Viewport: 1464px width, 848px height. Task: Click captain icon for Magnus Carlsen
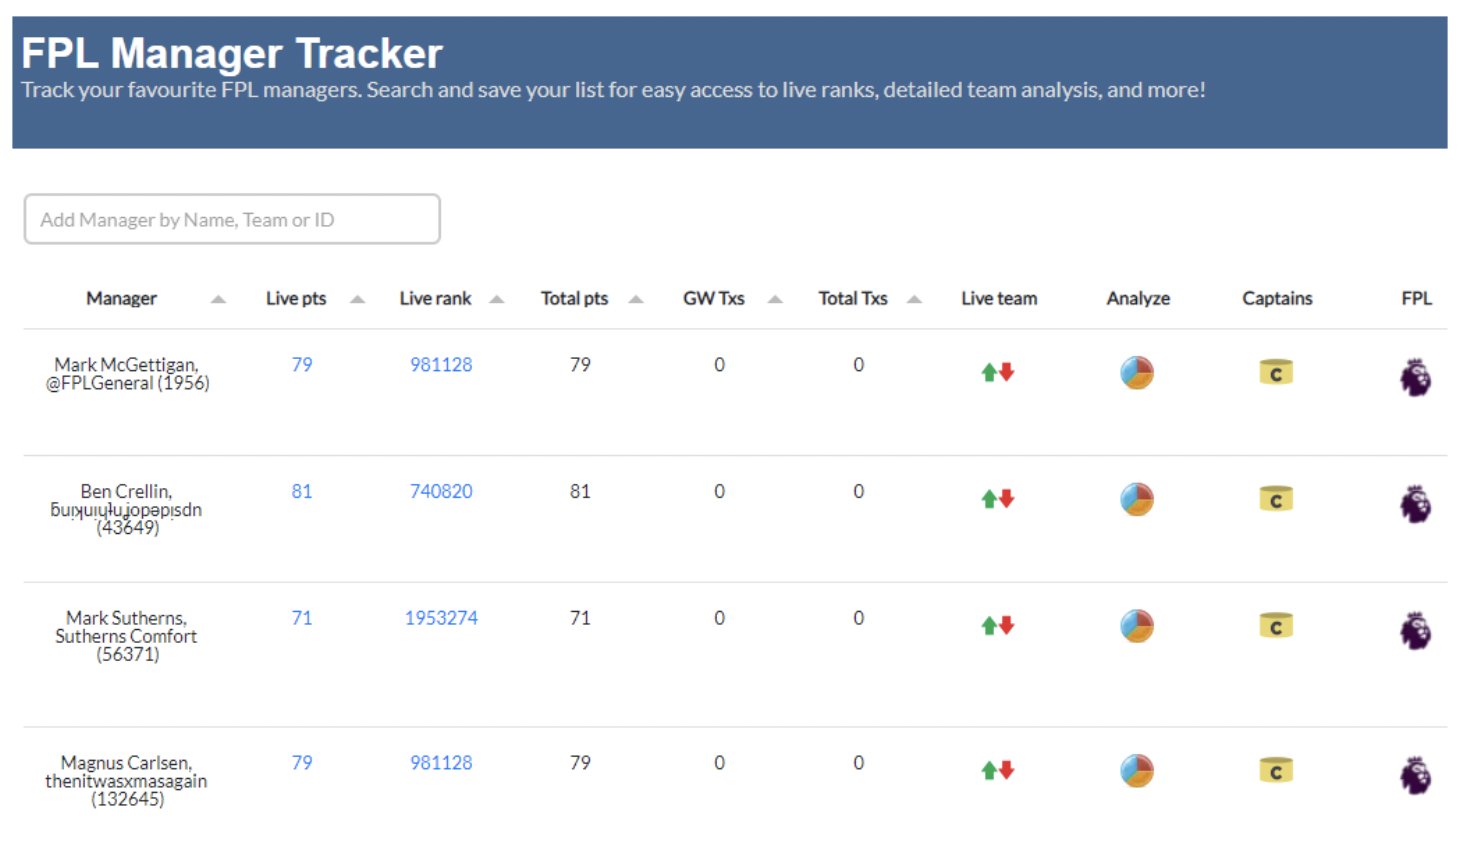pos(1276,770)
